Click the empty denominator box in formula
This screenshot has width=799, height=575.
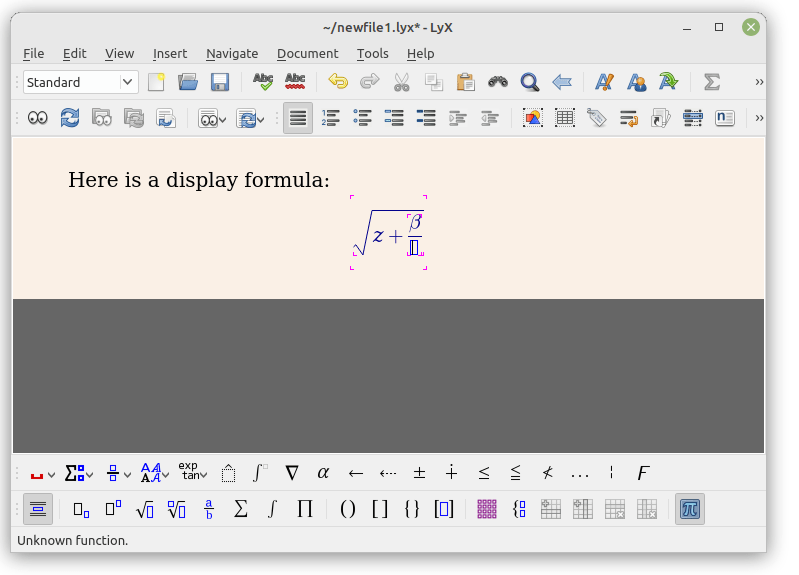click(x=414, y=247)
